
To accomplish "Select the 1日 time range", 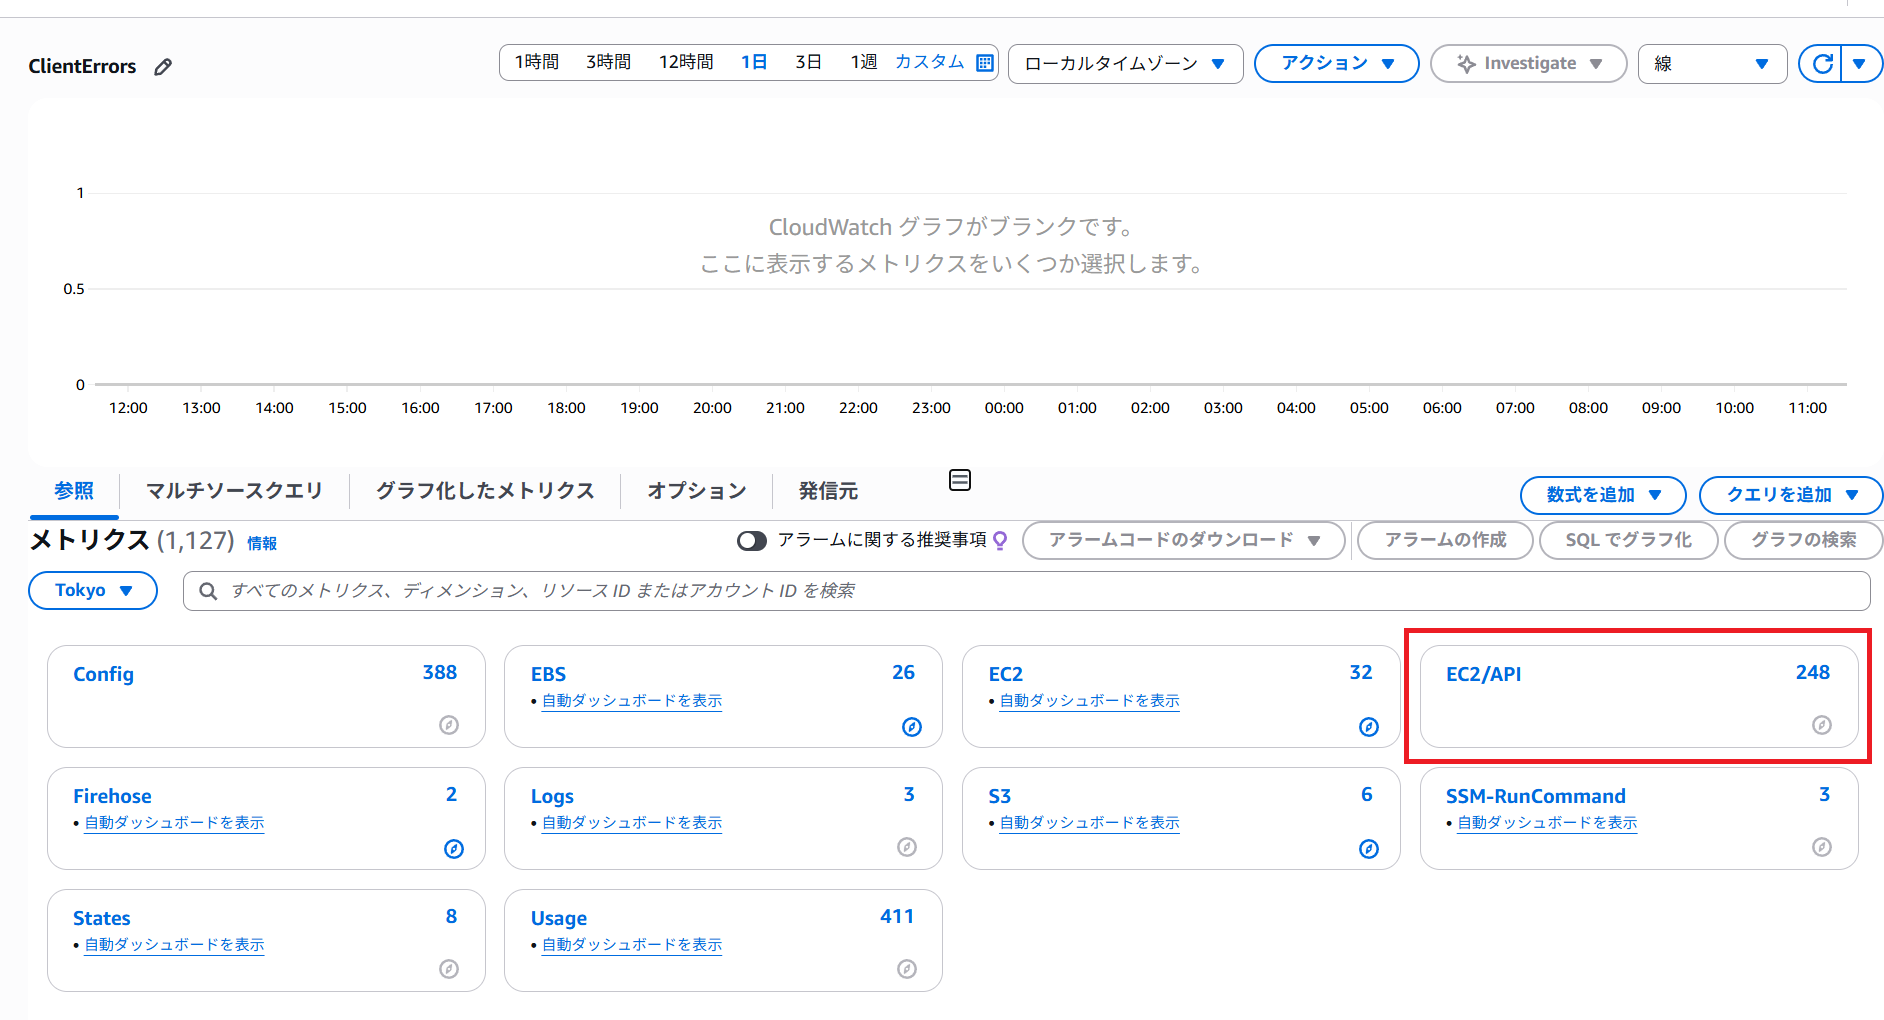I will click(754, 62).
